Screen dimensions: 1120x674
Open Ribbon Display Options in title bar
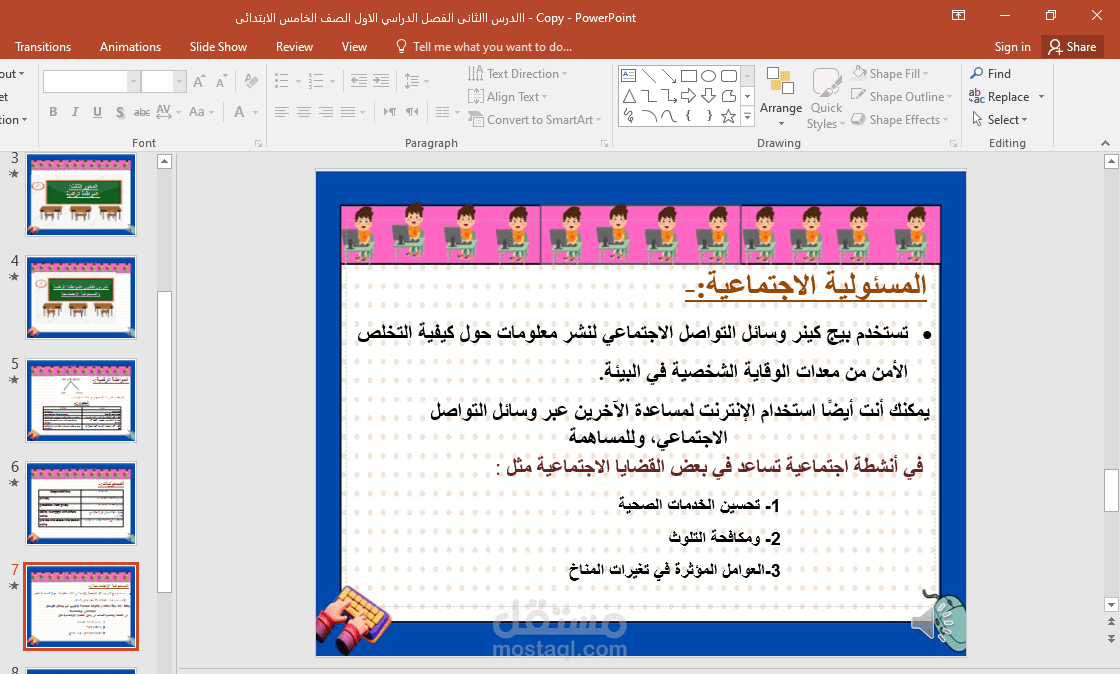(x=959, y=16)
